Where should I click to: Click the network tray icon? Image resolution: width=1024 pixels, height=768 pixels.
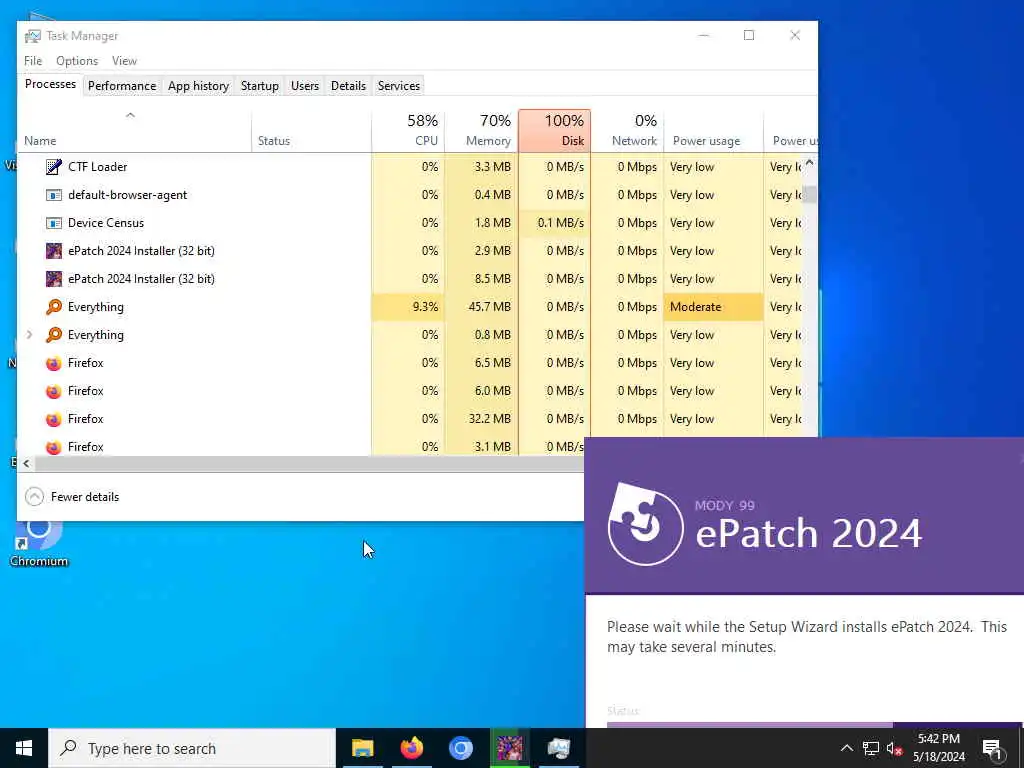pyautogui.click(x=871, y=748)
